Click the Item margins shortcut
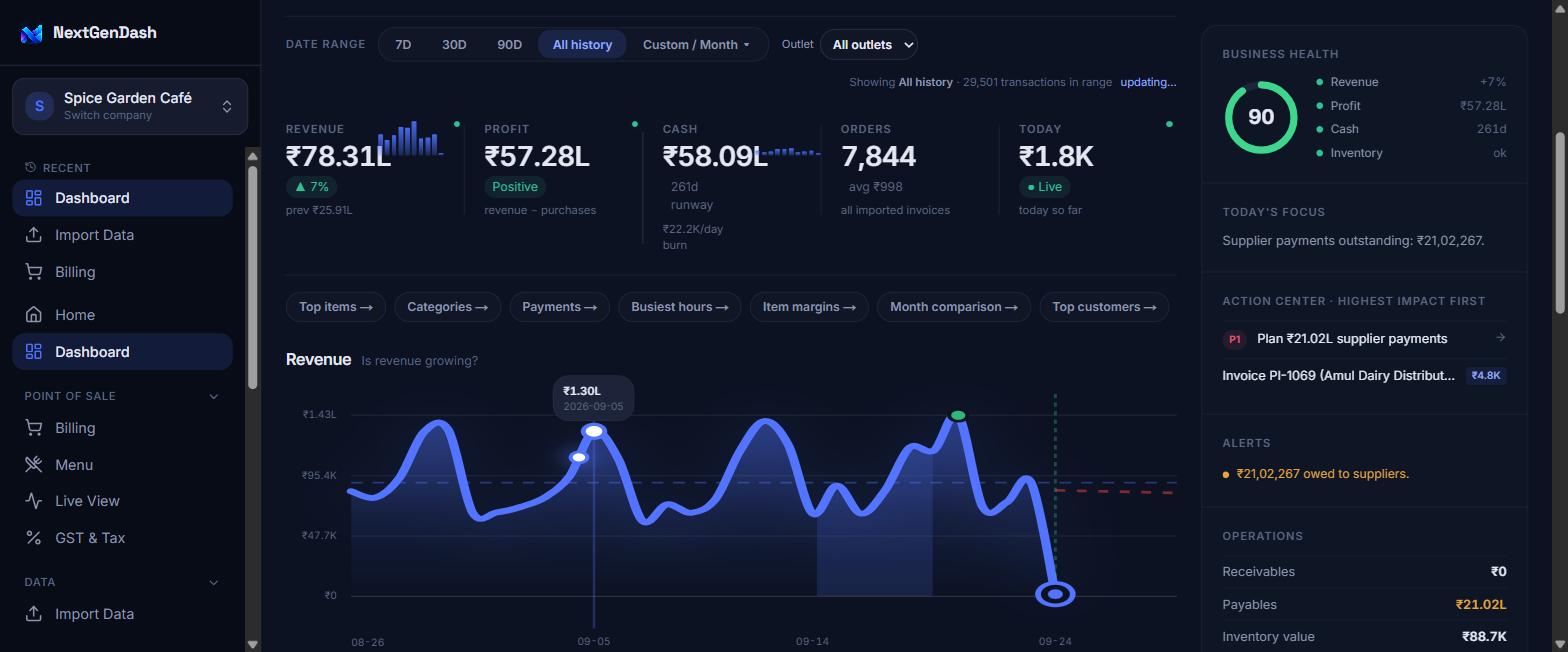This screenshot has height=652, width=1568. coord(809,307)
